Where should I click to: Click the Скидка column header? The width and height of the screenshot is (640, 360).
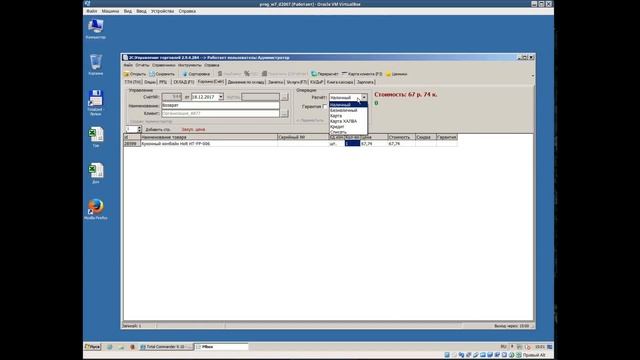[425, 137]
